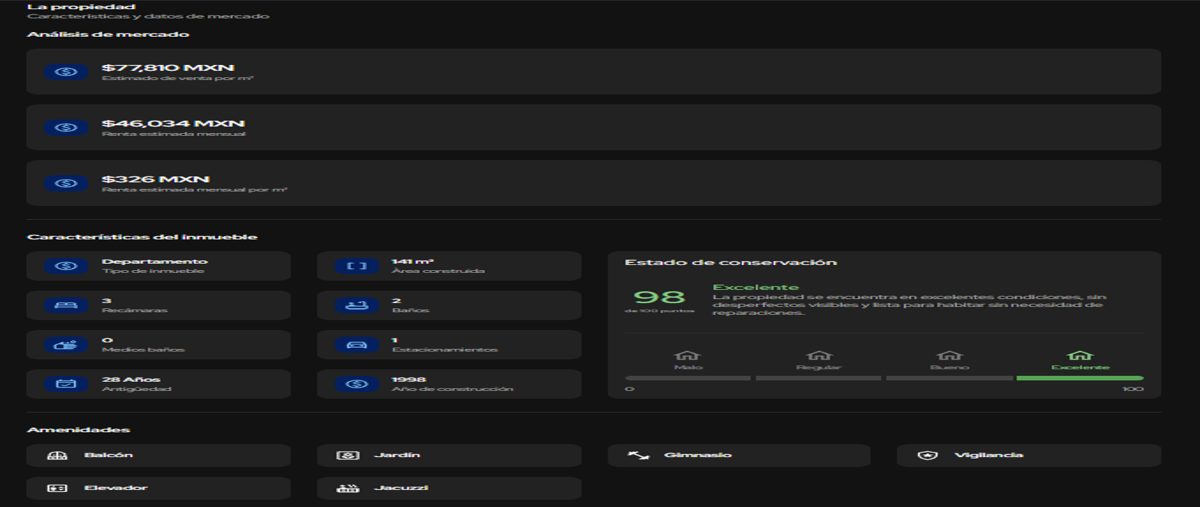Click the bathtub icon for Baños
The height and width of the screenshot is (507, 1200).
point(356,305)
